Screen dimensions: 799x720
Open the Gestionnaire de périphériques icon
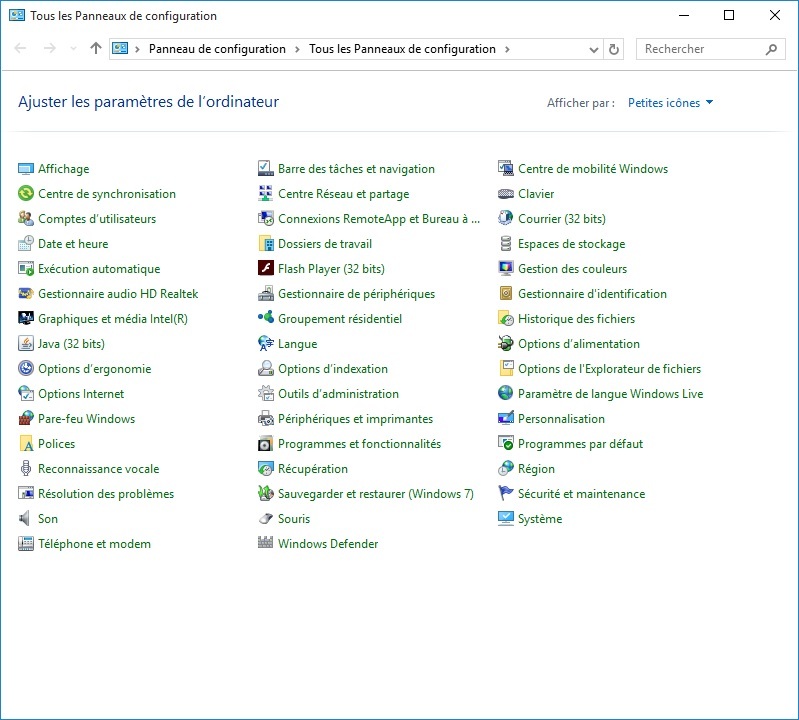[265, 294]
